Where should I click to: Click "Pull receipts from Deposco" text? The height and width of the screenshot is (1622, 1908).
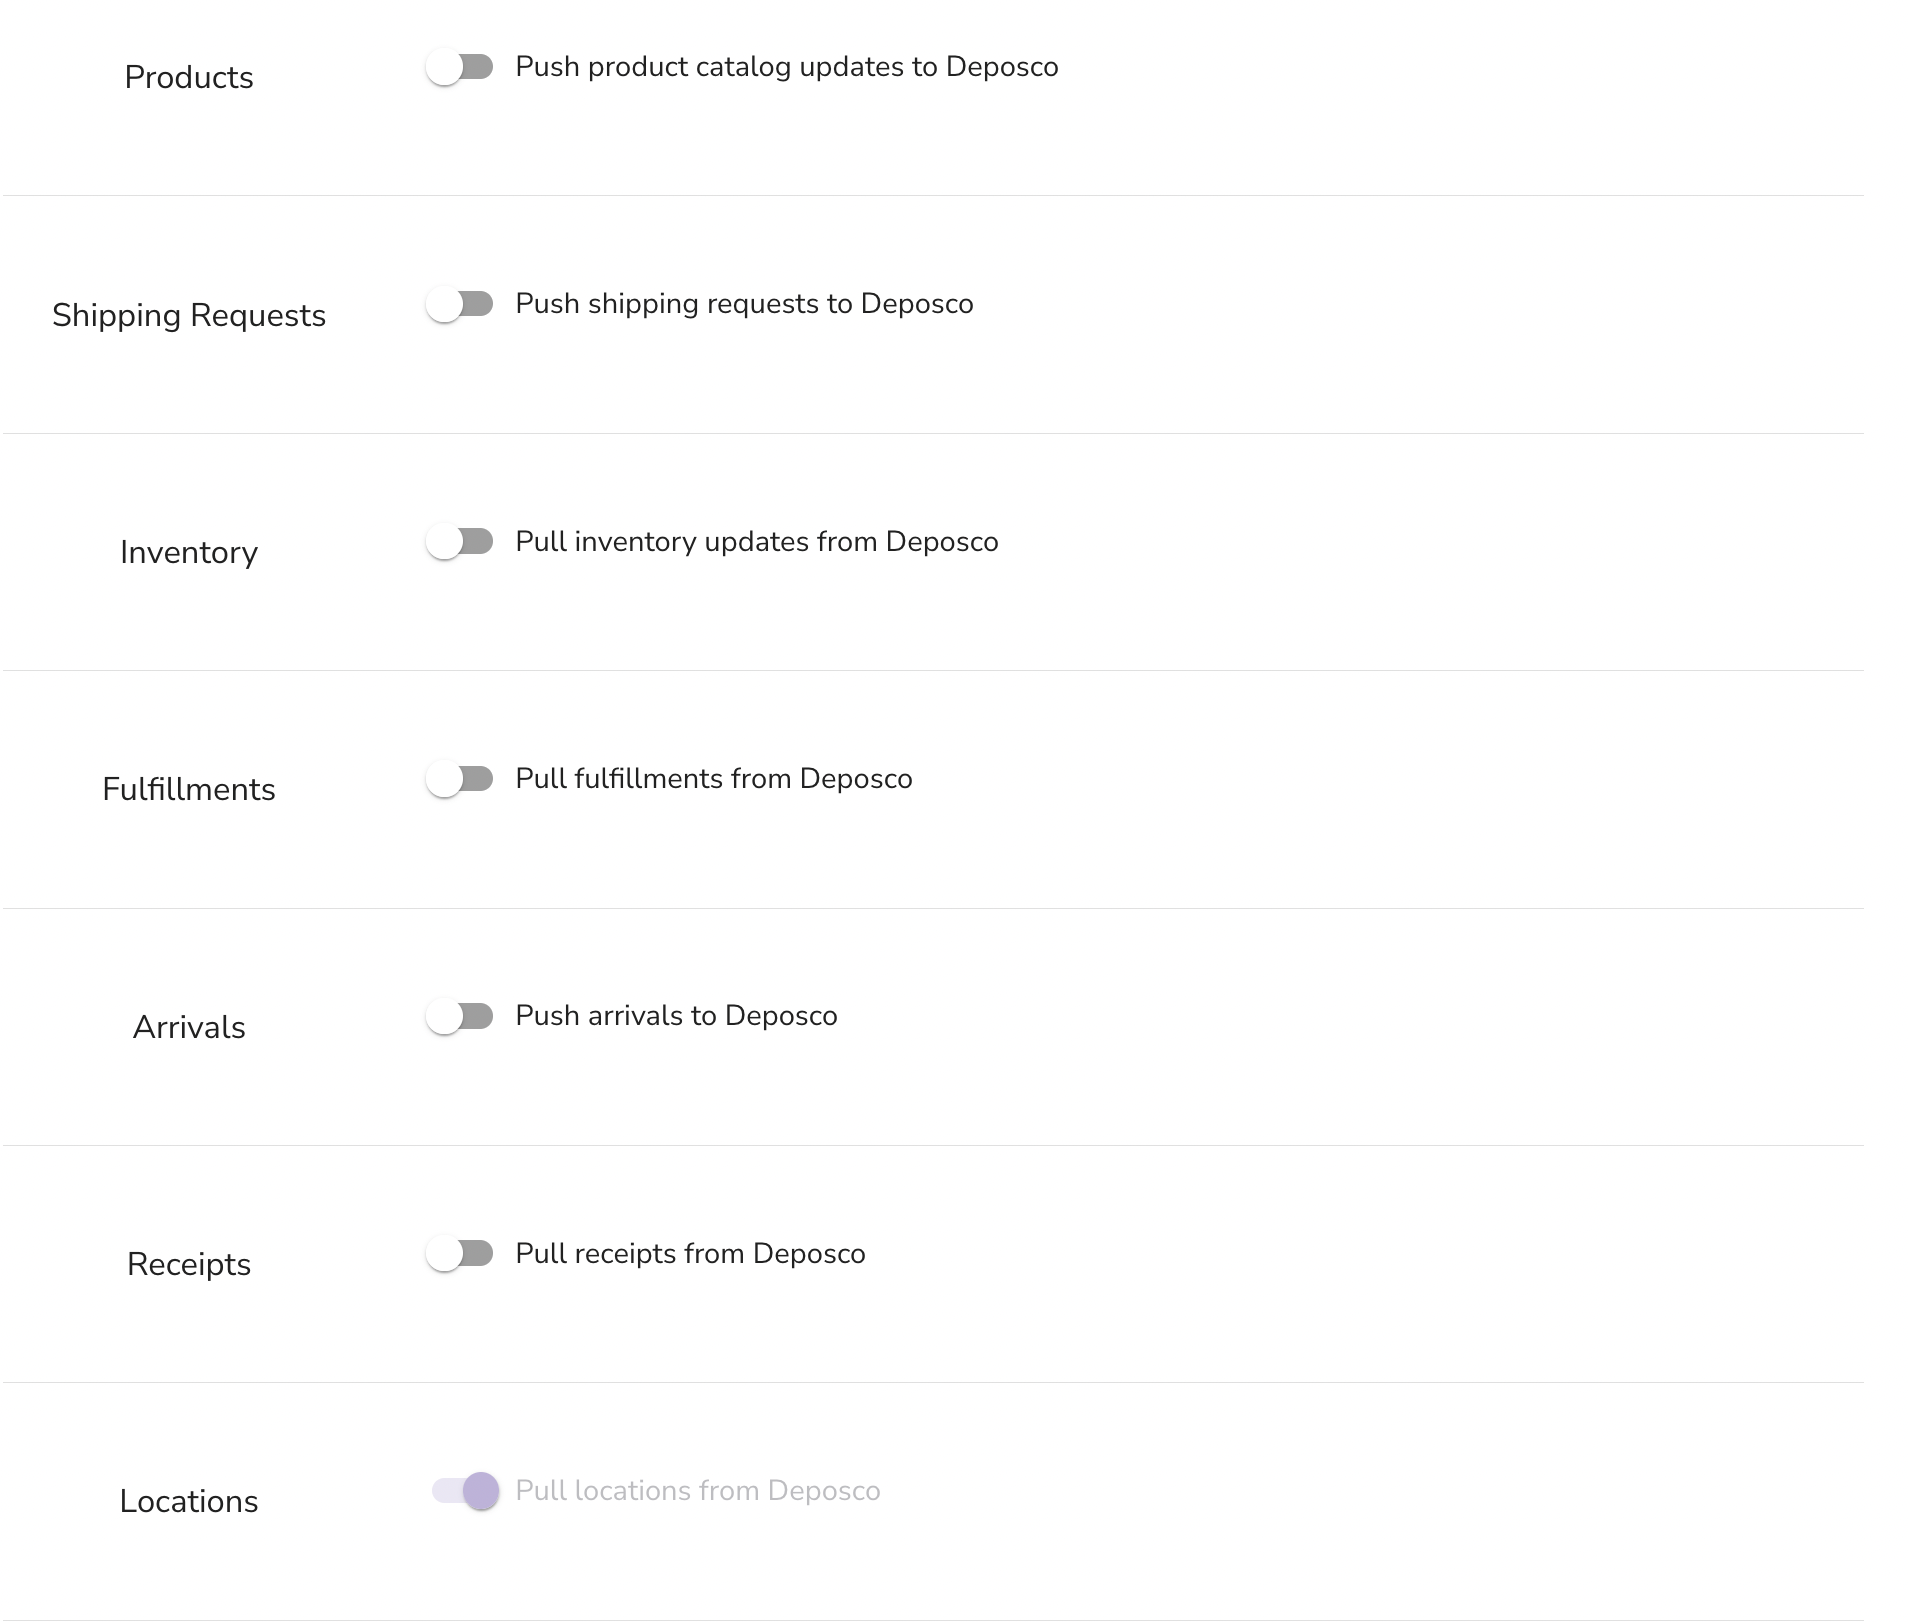pyautogui.click(x=690, y=1254)
